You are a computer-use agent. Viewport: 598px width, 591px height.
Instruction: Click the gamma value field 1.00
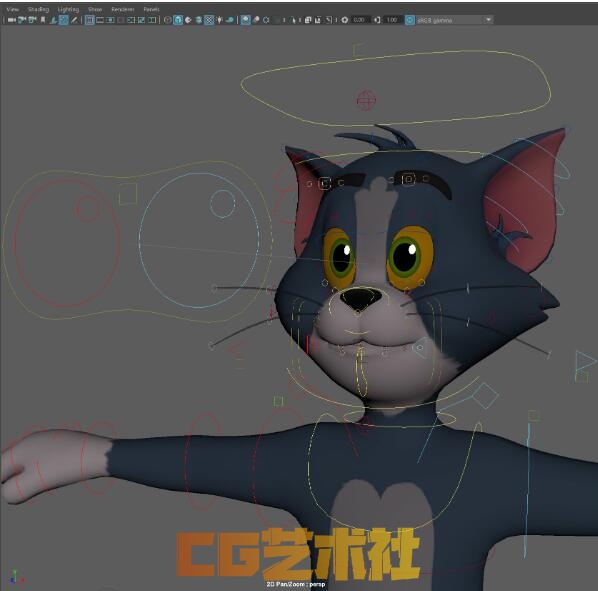[x=392, y=20]
